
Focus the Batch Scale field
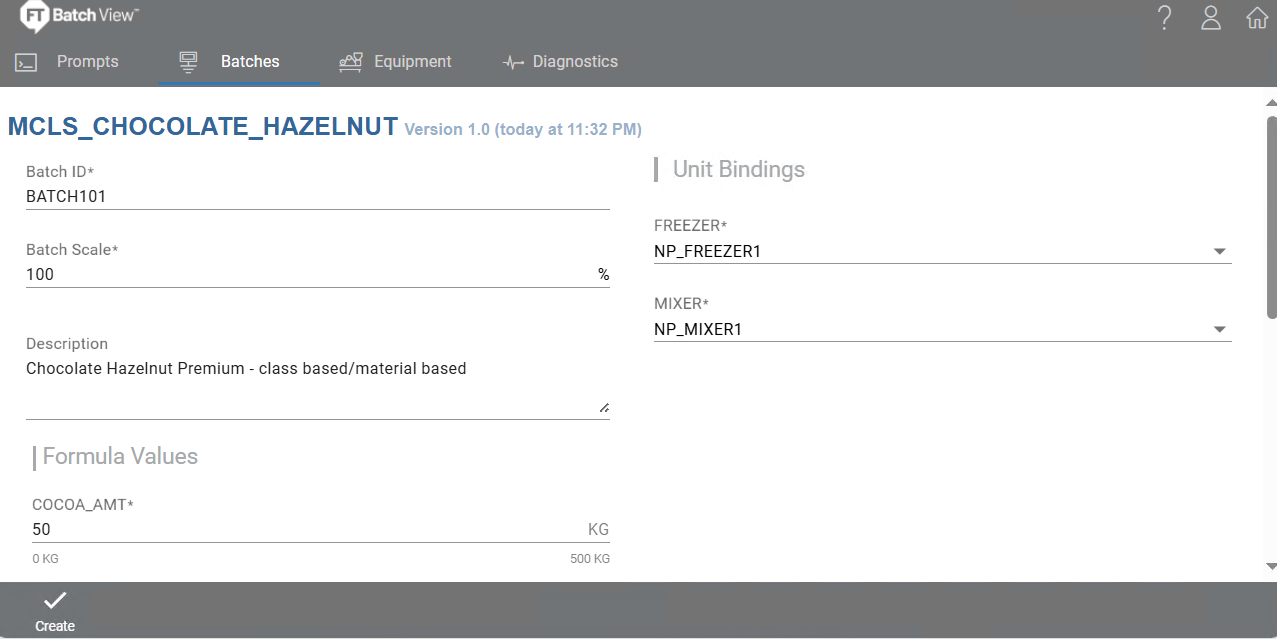(x=317, y=275)
